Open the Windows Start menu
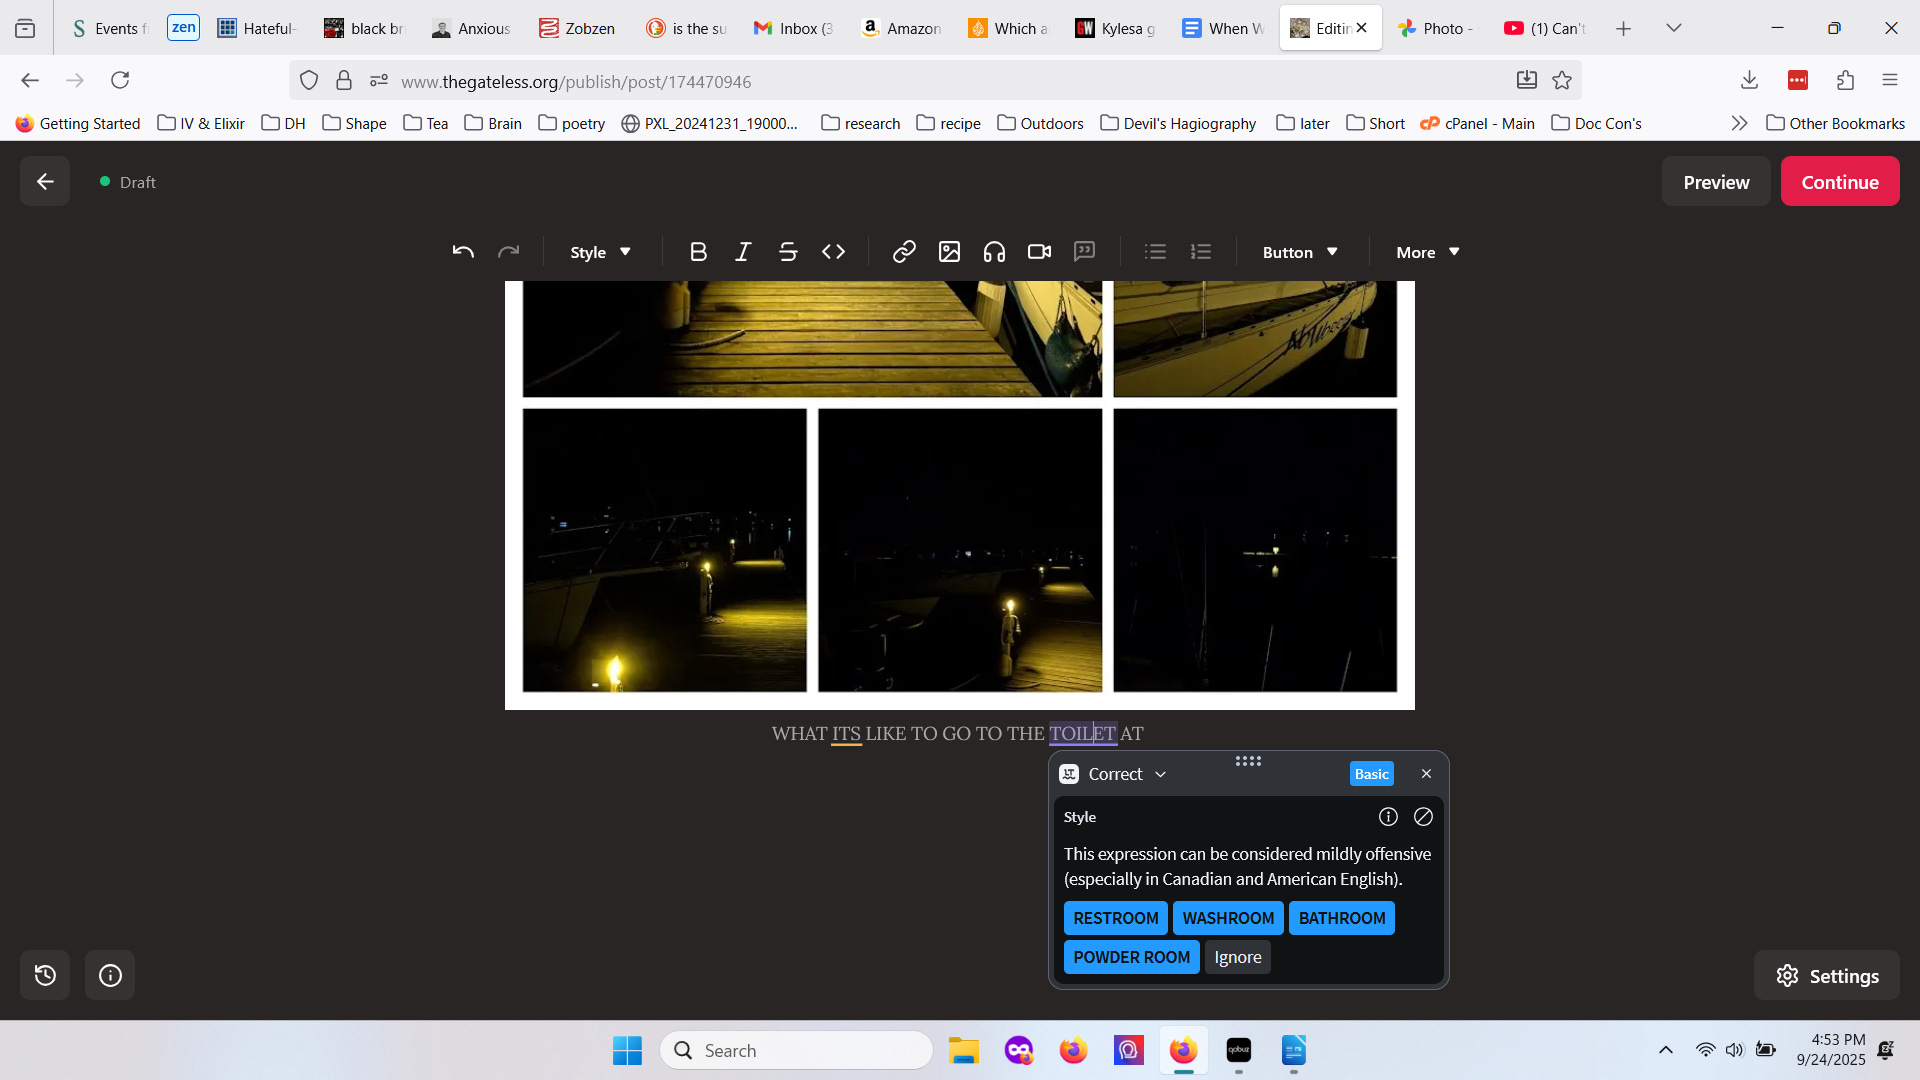The image size is (1920, 1080). (x=627, y=1050)
